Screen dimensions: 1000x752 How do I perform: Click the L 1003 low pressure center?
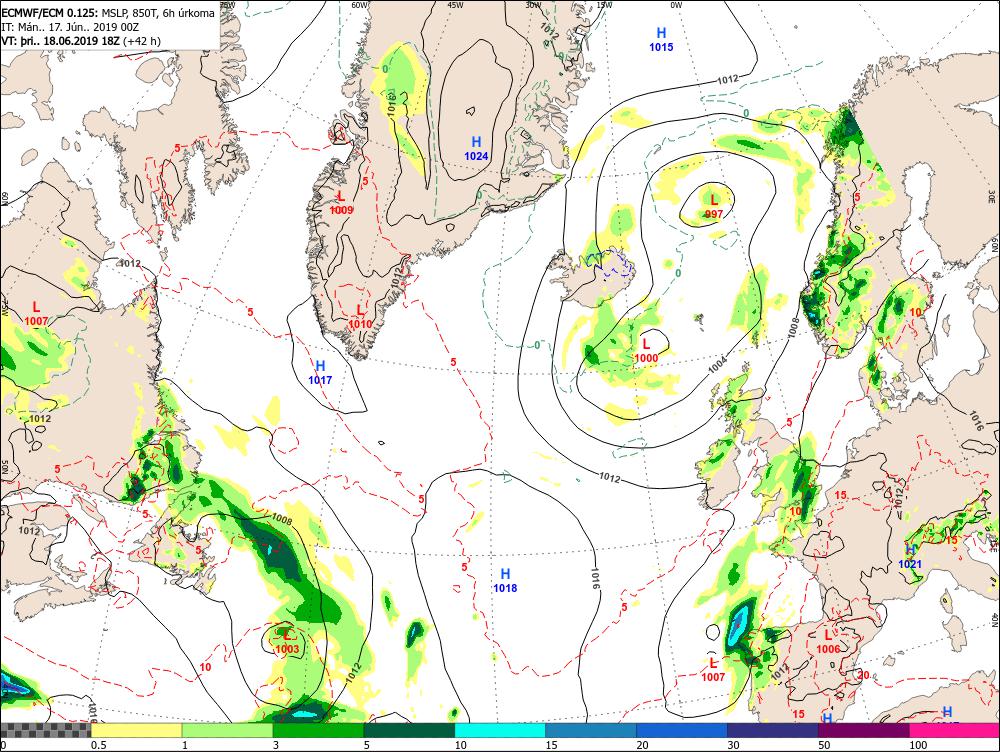point(287,642)
